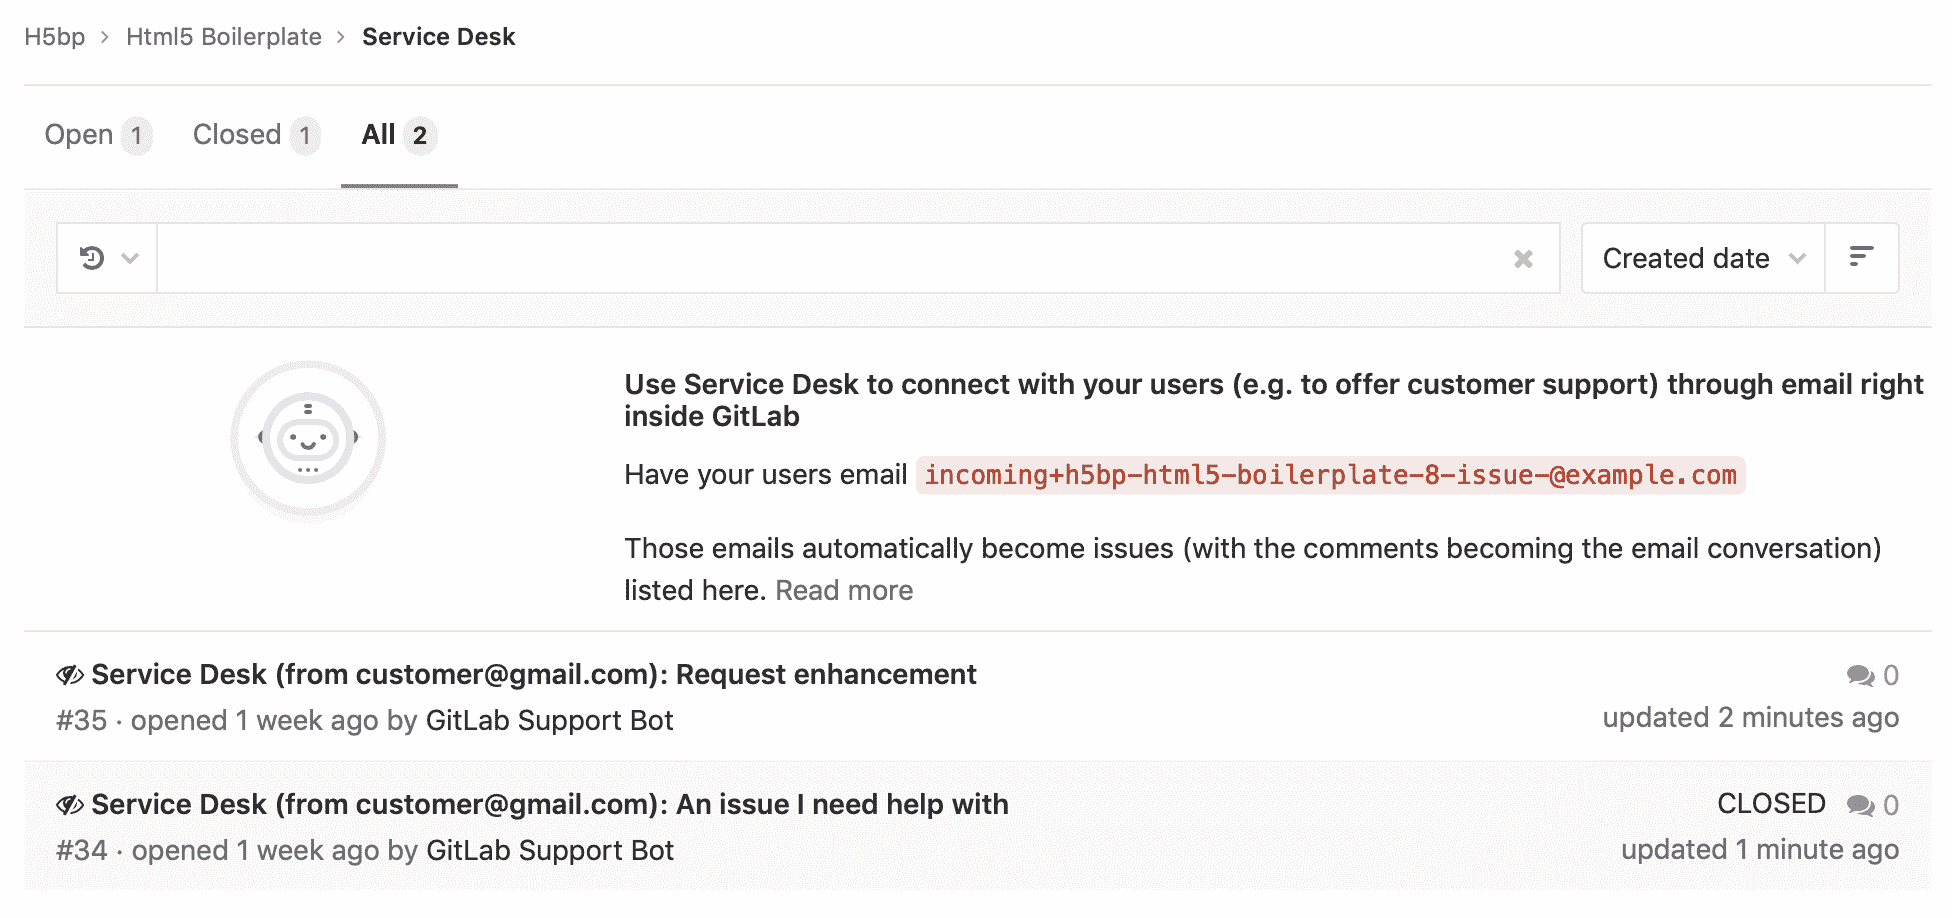Click the Service Desk robot illustration
Screen dimensions: 1952x918
[308, 437]
